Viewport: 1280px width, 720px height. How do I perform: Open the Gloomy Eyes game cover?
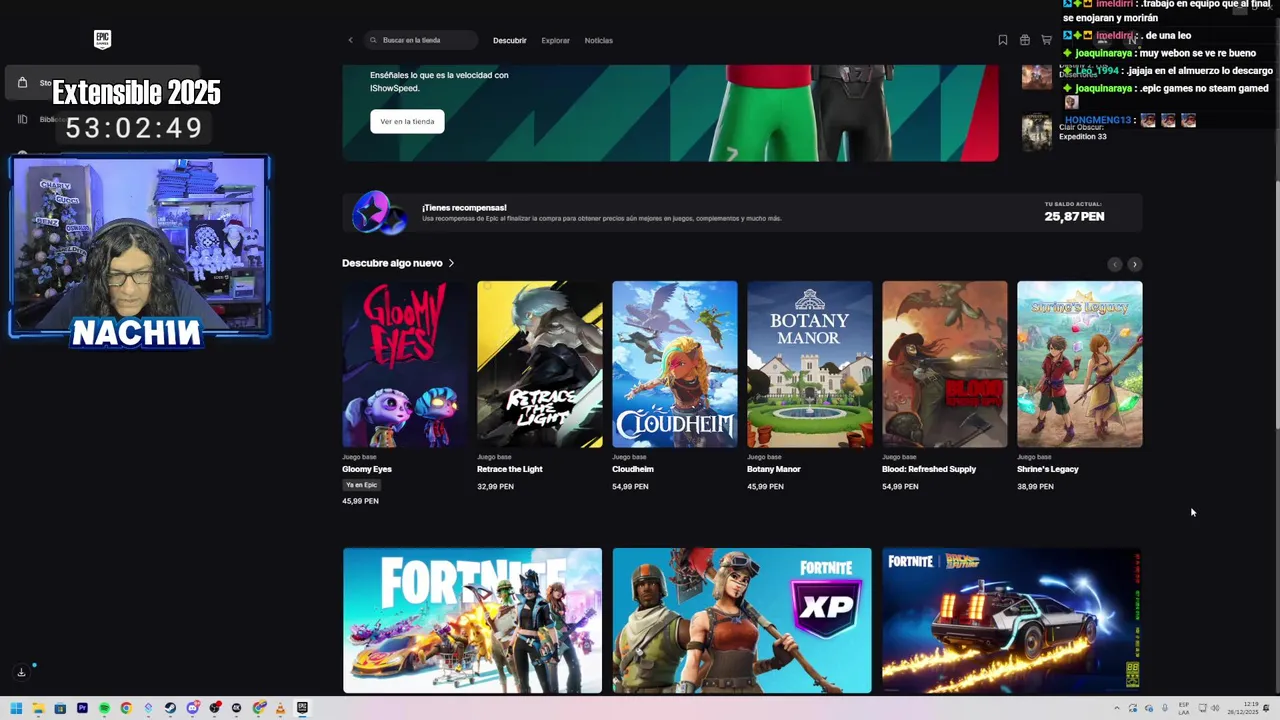pyautogui.click(x=404, y=364)
